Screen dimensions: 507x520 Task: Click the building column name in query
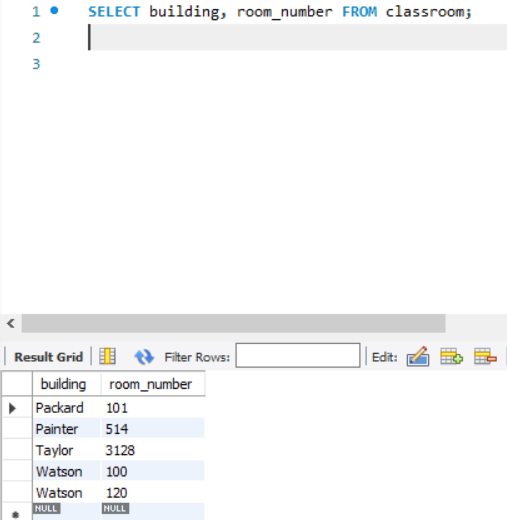point(184,12)
